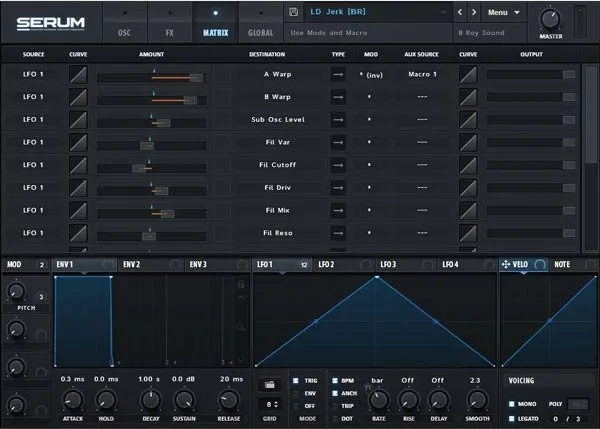Image resolution: width=600 pixels, height=429 pixels.
Task: Click the output slider for Sub Osc Level
Action: (531, 120)
